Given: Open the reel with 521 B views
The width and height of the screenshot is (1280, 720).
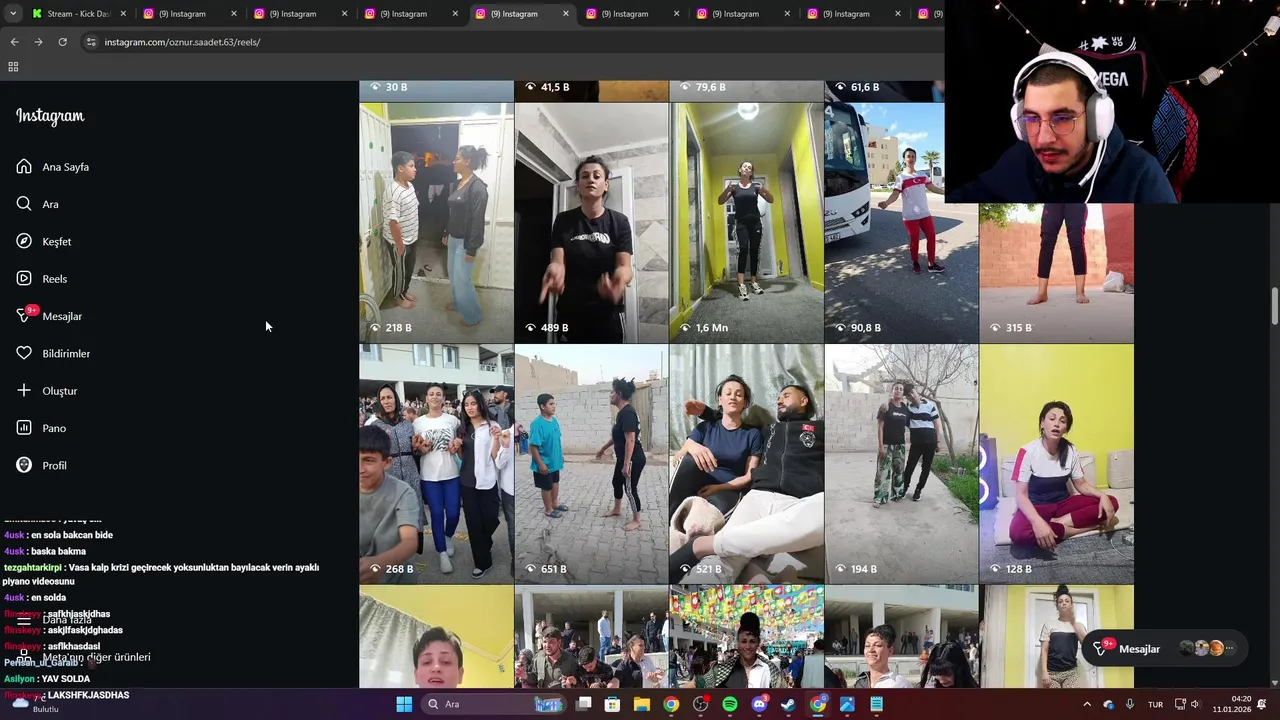Looking at the screenshot, I should [746, 464].
